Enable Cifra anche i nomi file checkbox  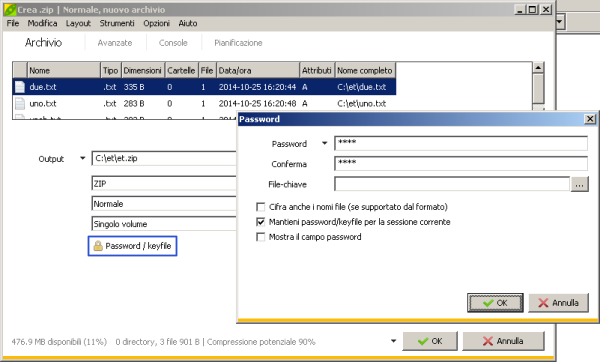tap(261, 207)
